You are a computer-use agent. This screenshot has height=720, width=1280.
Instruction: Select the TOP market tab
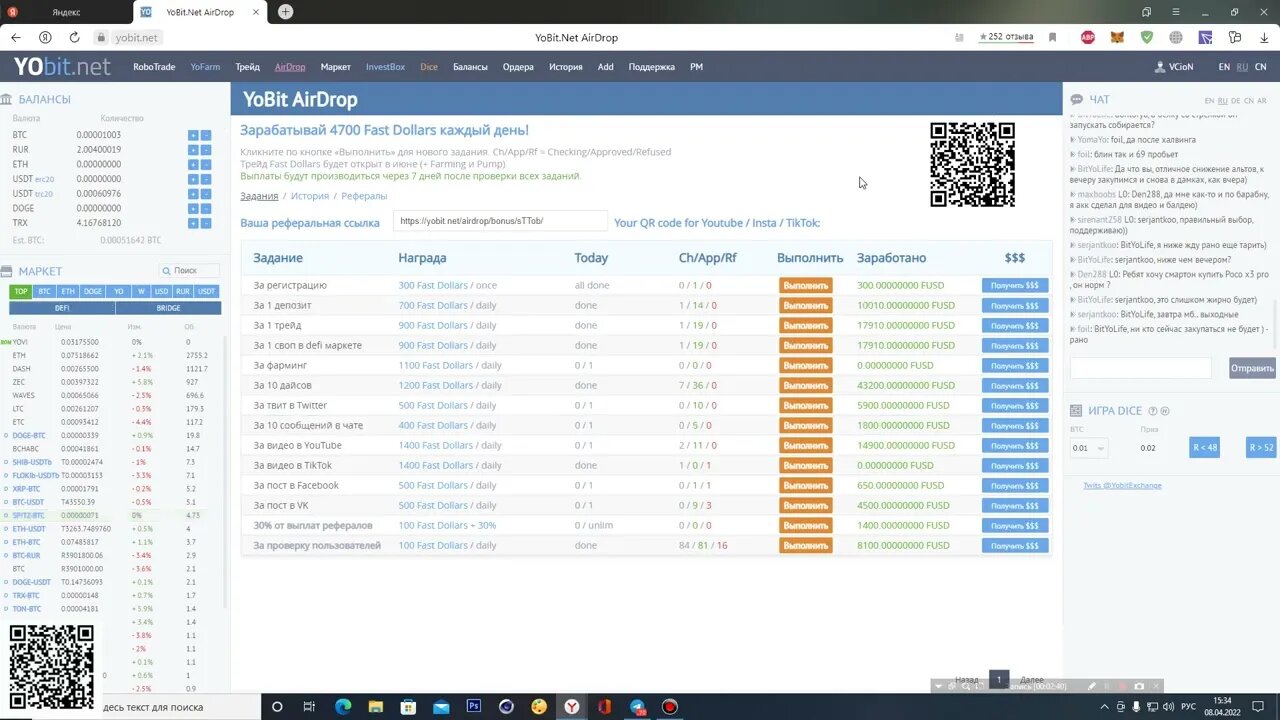20,291
